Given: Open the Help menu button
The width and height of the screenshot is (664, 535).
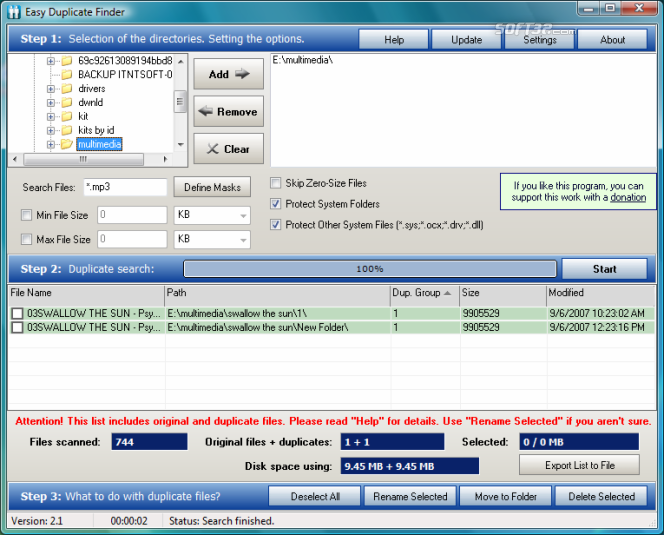Looking at the screenshot, I should 394,40.
